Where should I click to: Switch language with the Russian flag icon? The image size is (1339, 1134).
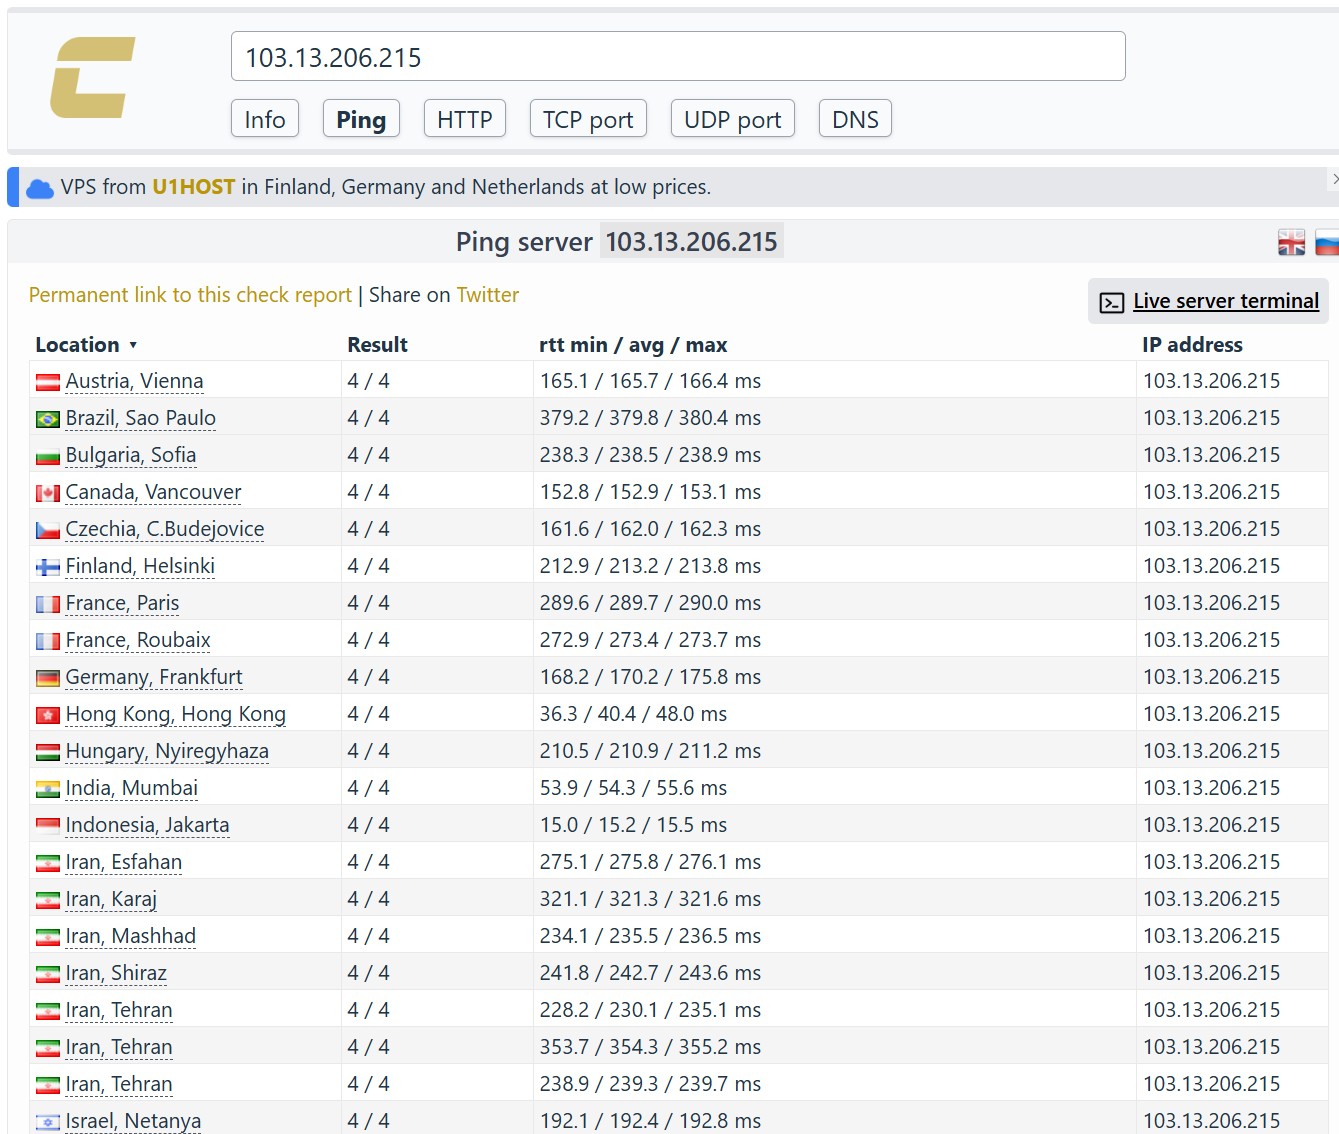pos(1327,242)
